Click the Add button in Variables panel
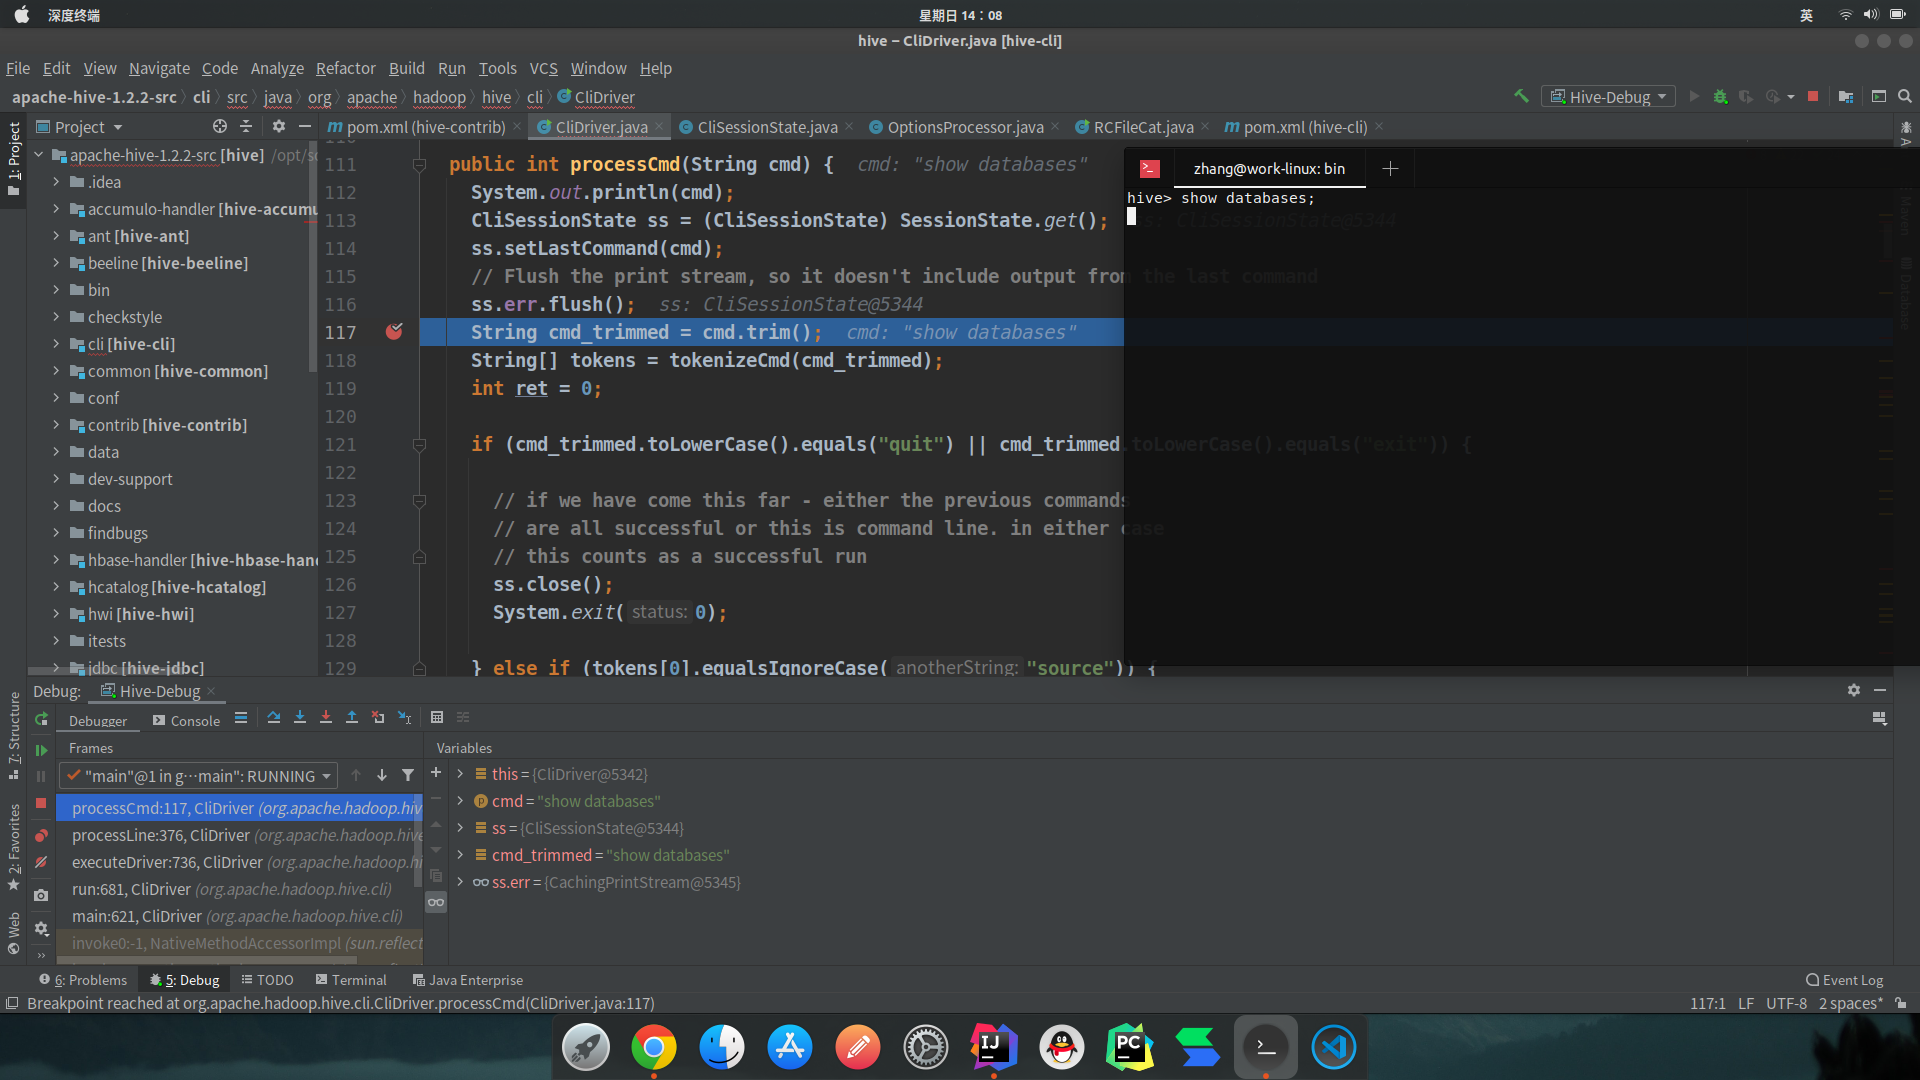 click(435, 773)
